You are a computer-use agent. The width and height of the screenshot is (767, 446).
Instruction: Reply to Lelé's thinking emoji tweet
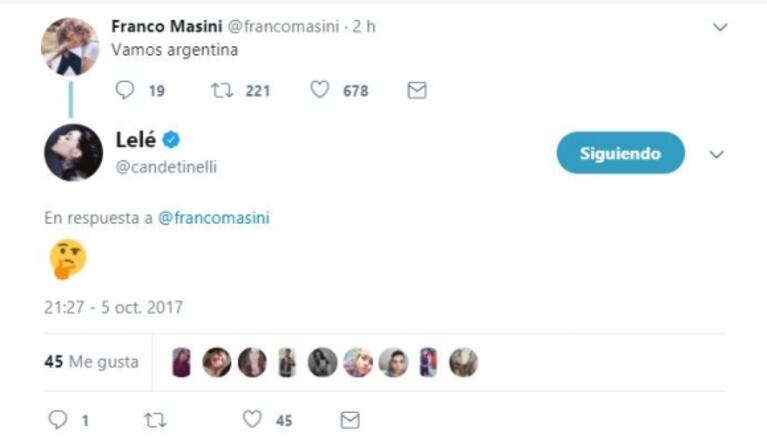[x=58, y=420]
